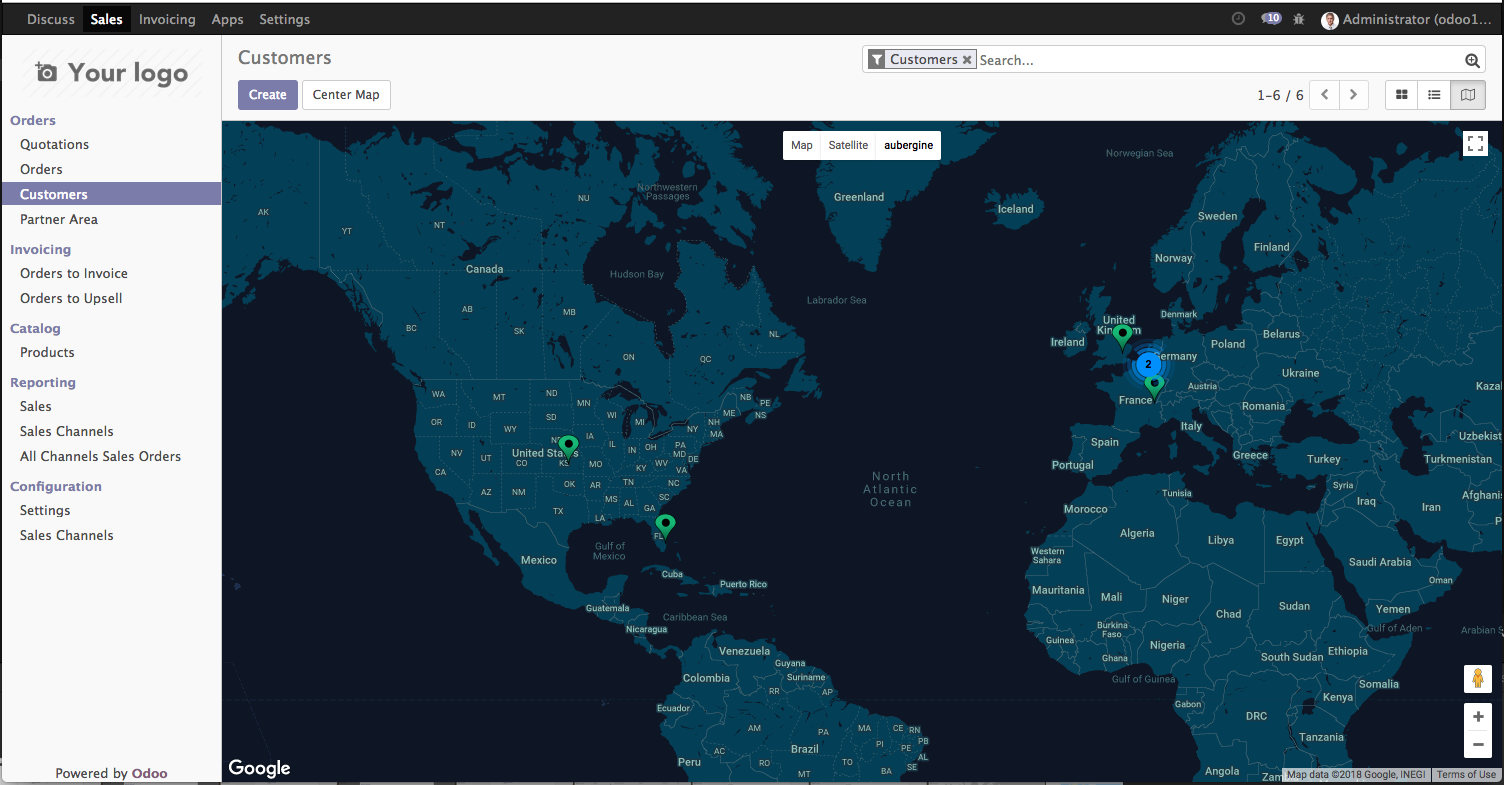This screenshot has height=785, width=1504.
Task: Open the Invoicing top menu
Action: tap(167, 19)
